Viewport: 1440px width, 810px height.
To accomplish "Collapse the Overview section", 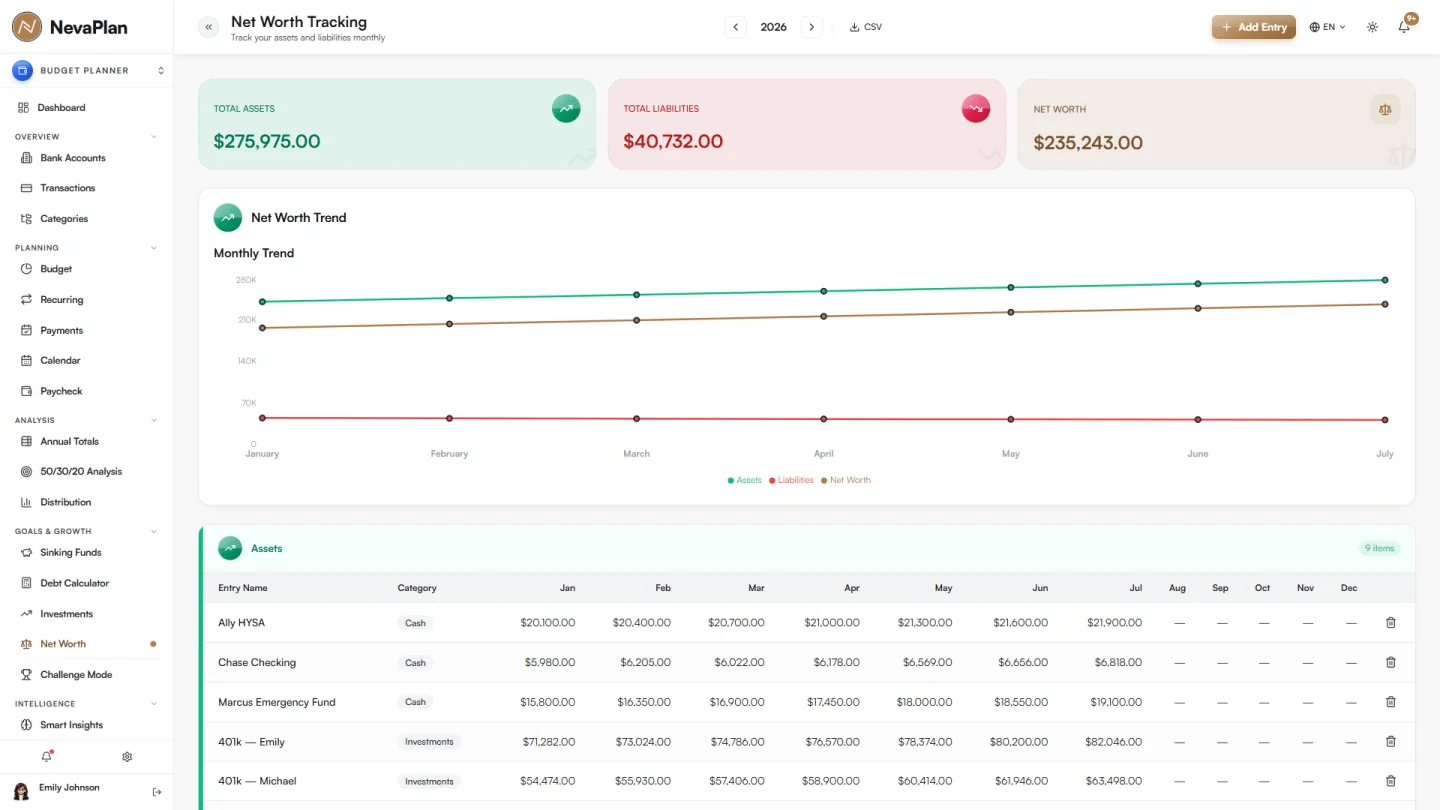I will point(153,137).
